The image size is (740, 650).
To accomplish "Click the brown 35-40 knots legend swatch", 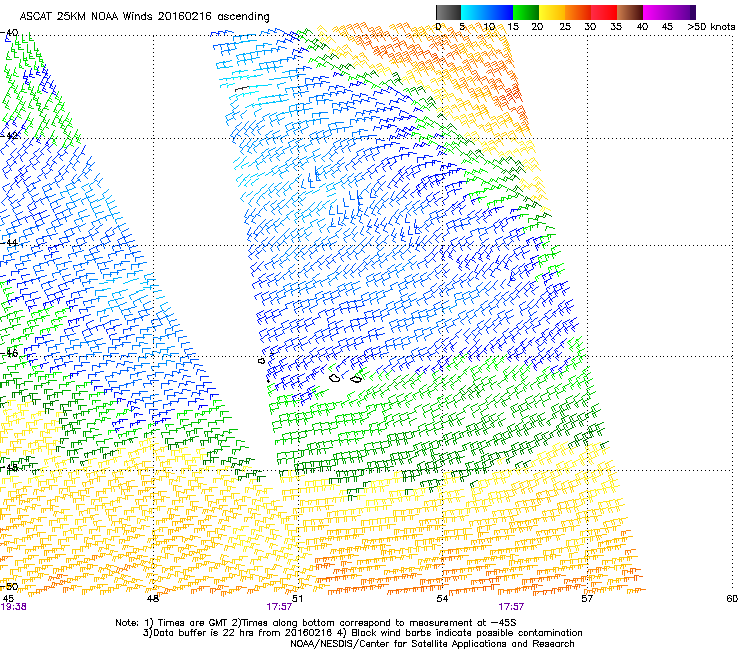I will 630,12.
